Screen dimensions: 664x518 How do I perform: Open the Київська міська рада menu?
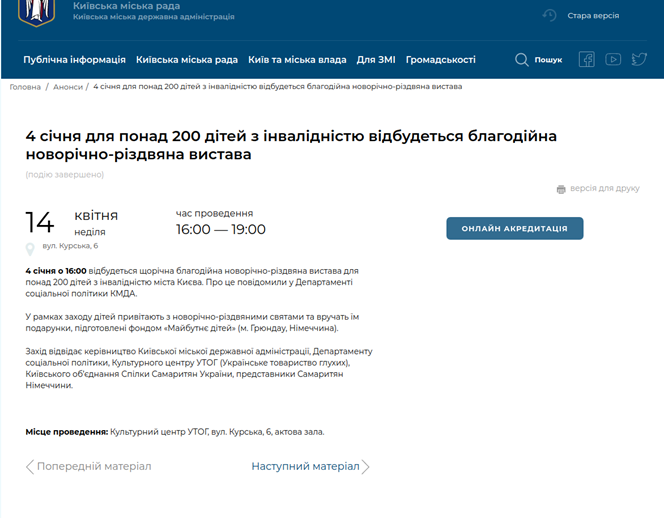coord(188,60)
